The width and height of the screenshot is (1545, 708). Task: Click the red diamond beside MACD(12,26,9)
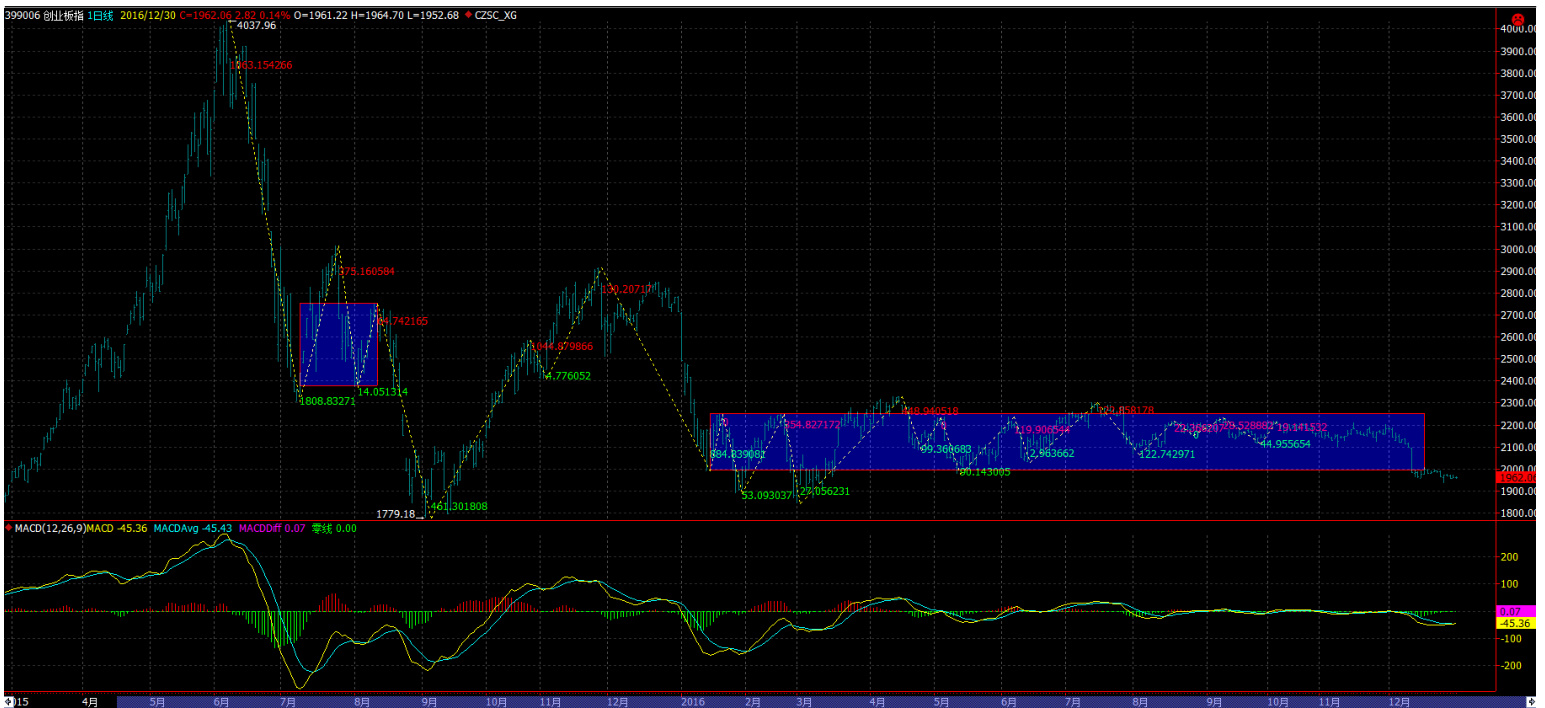[9, 527]
